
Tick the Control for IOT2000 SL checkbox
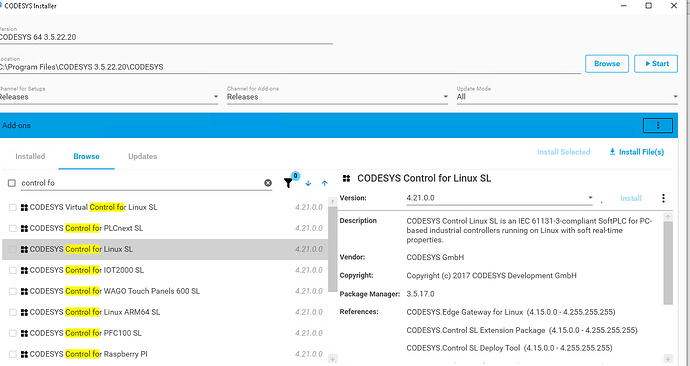tap(12, 270)
